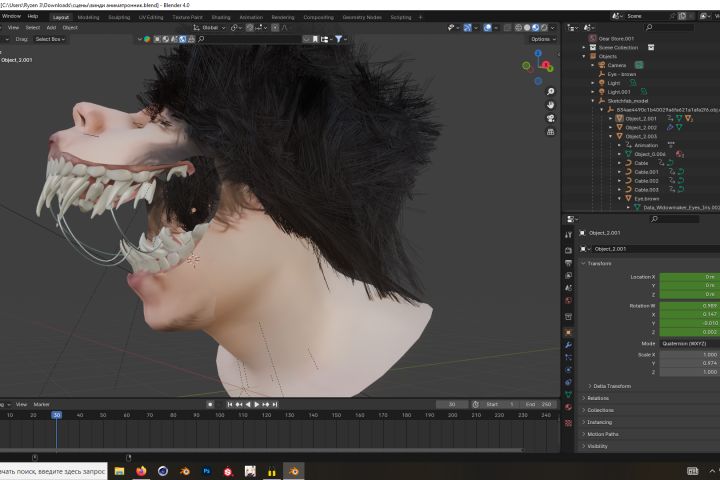
Task: Select Cable.001 in the outliner
Action: (648, 171)
